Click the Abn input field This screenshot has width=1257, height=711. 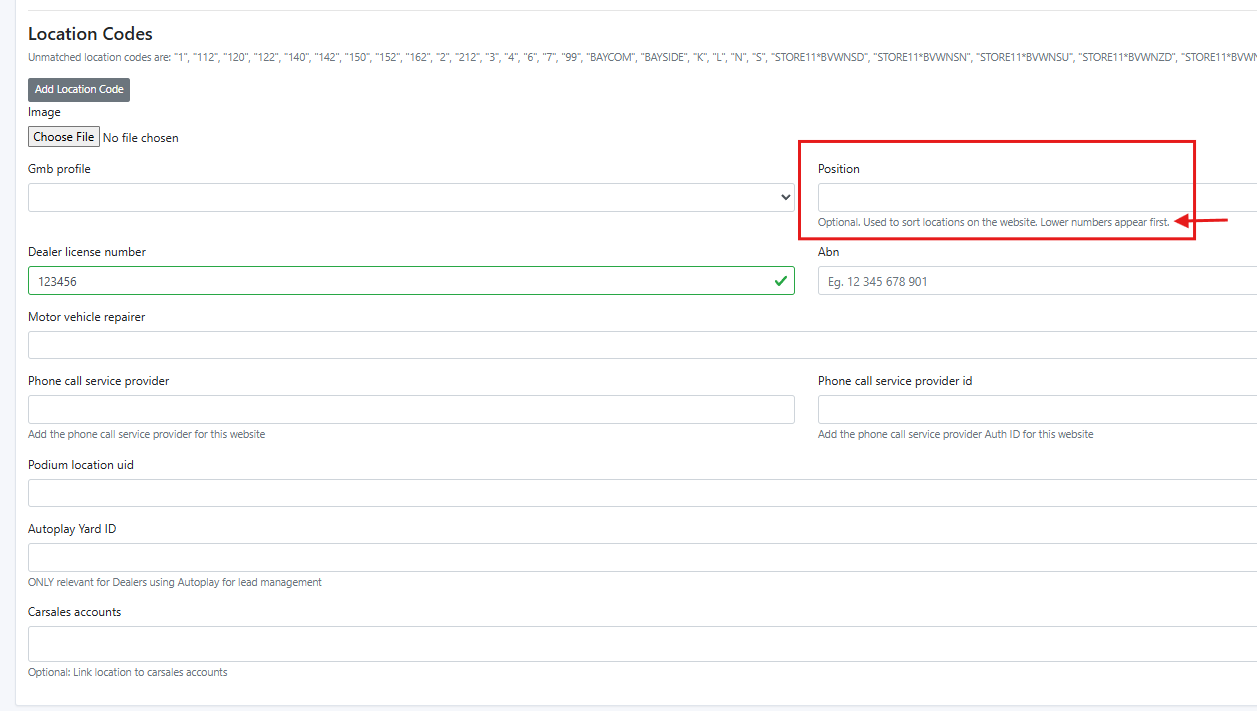1037,281
